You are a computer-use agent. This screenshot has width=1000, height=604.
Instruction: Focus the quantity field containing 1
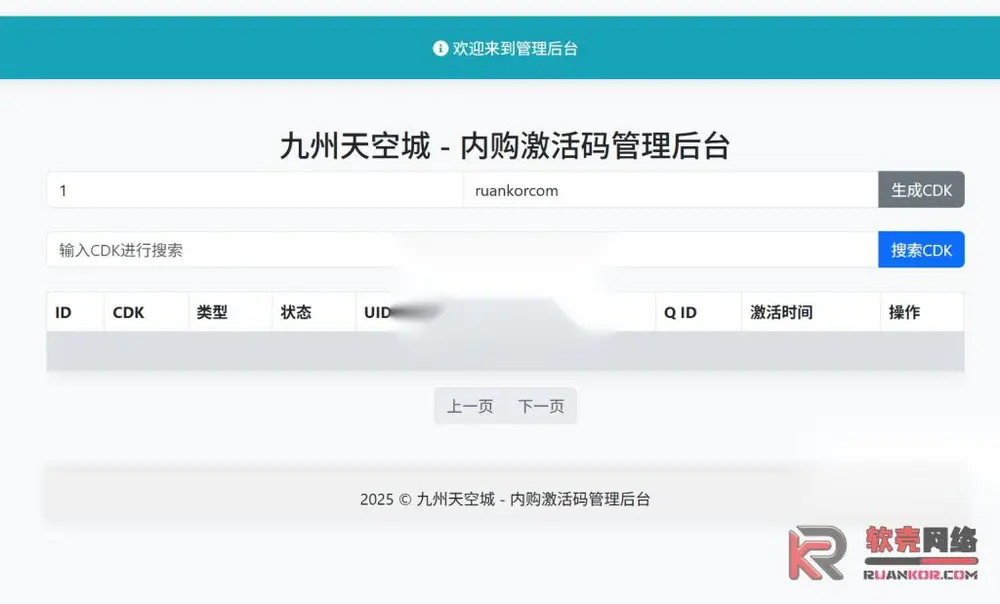[x=254, y=190]
